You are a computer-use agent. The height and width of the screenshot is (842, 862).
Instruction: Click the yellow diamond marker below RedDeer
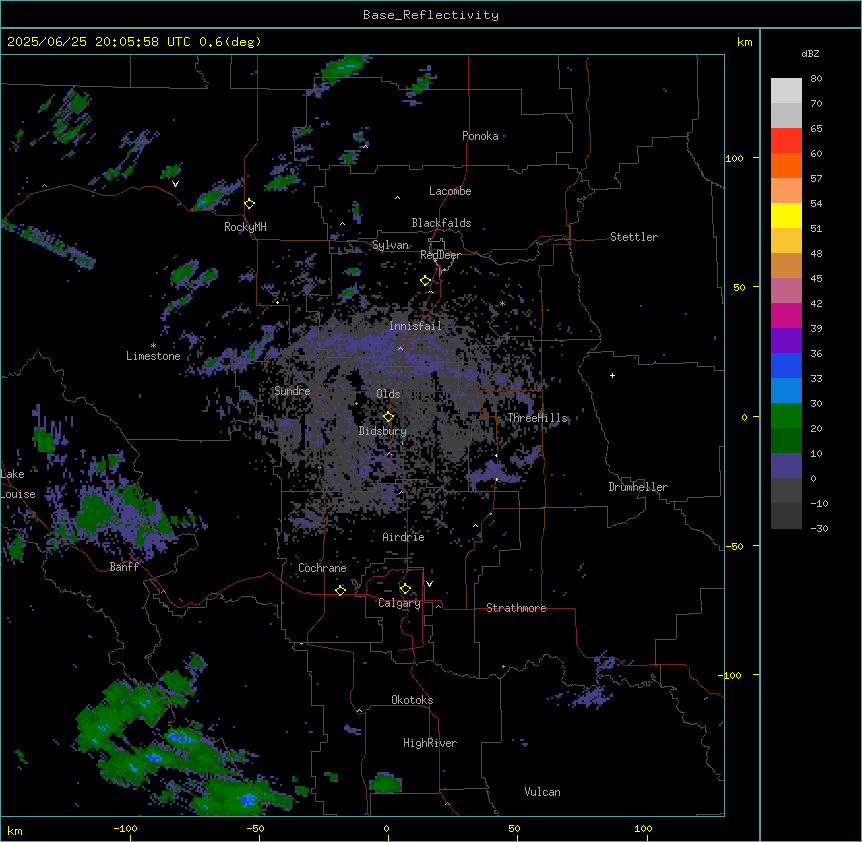tap(426, 281)
